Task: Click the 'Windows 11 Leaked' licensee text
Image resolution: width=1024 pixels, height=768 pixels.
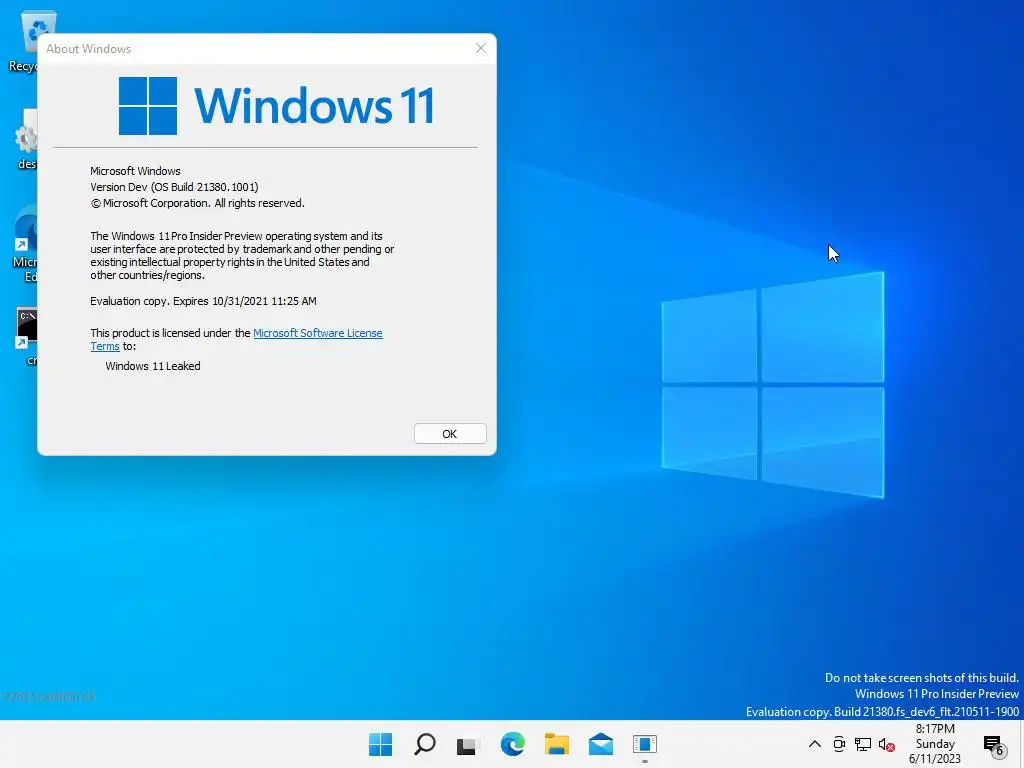Action: pyautogui.click(x=153, y=366)
